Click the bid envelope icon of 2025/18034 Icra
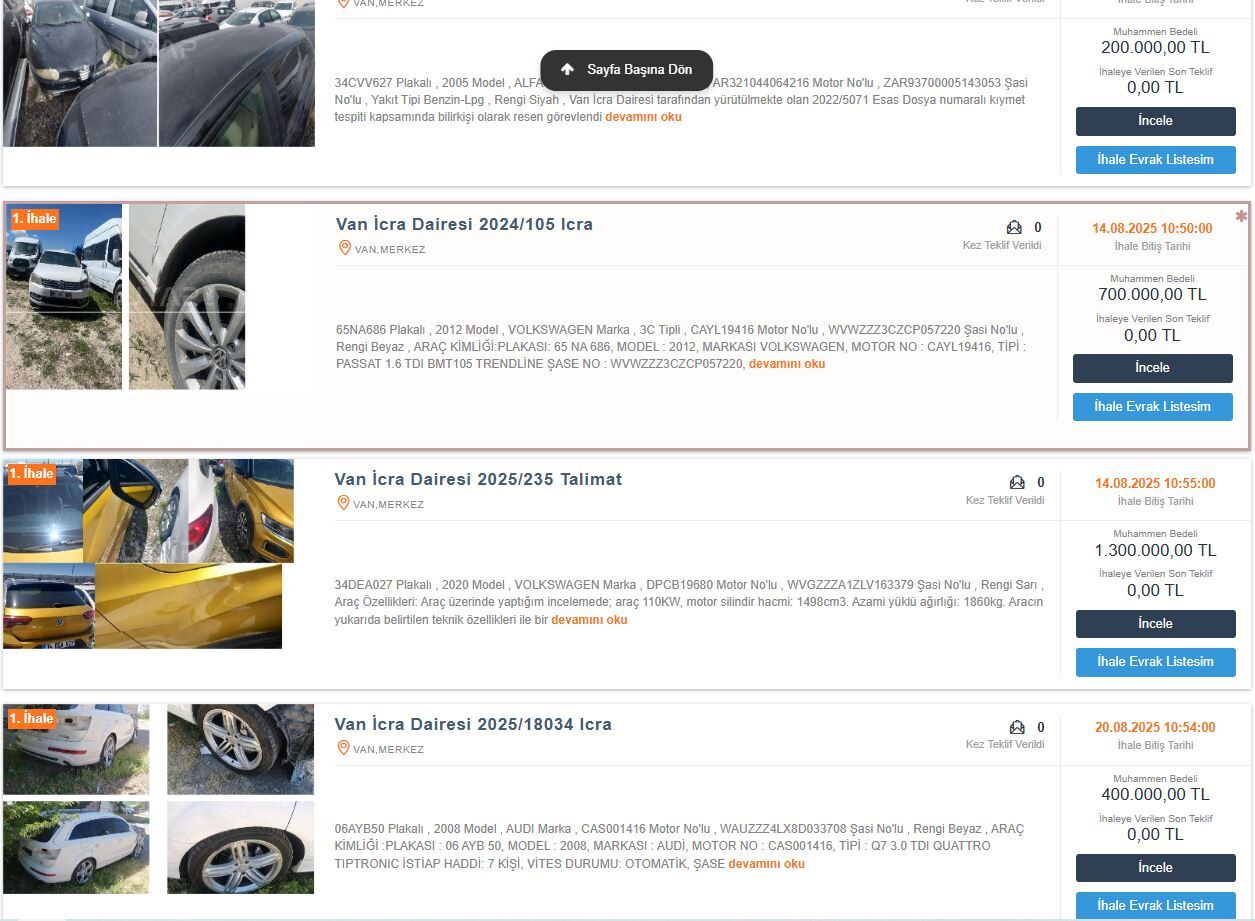The image size is (1255, 921). (x=1017, y=727)
